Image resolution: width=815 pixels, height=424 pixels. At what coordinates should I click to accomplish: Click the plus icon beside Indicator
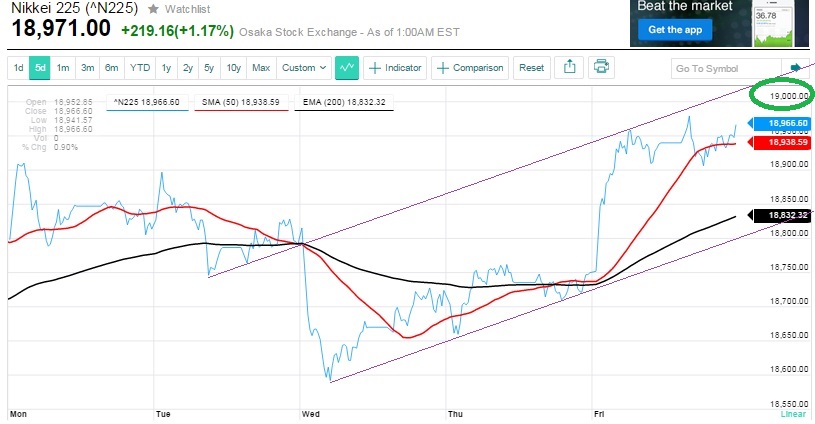tap(375, 68)
